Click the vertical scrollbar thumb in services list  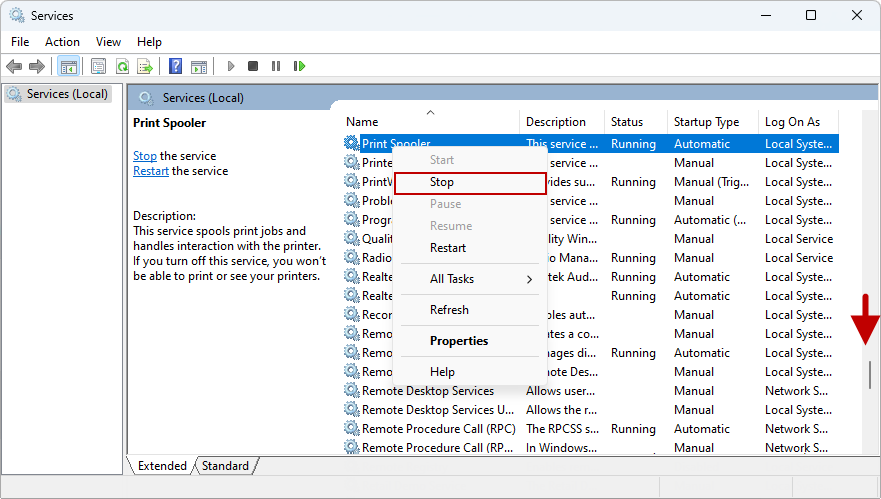pyautogui.click(x=870, y=374)
